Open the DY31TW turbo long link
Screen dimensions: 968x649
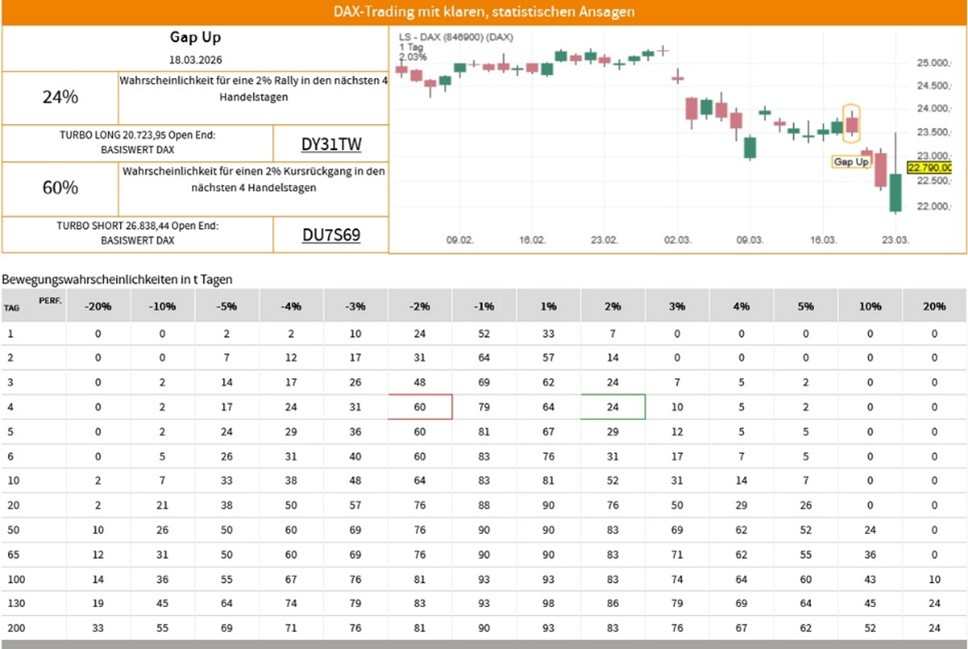pos(329,143)
